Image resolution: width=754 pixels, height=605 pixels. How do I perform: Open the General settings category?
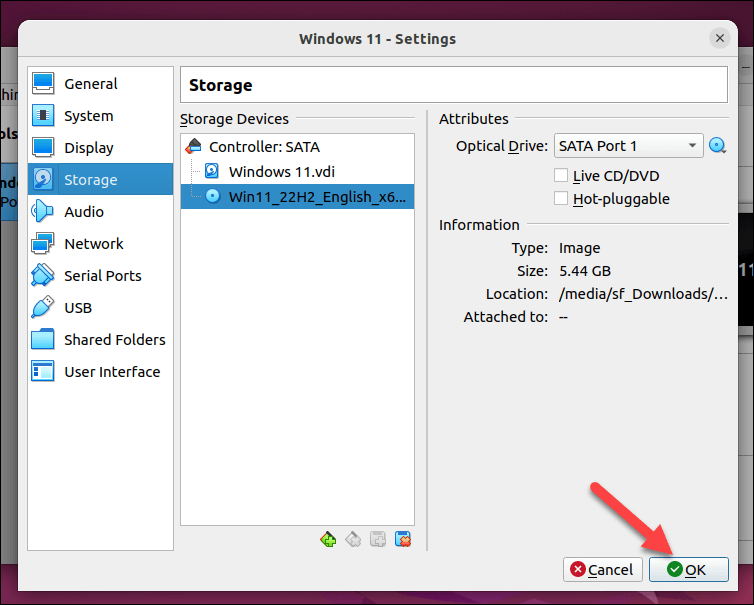pyautogui.click(x=90, y=84)
